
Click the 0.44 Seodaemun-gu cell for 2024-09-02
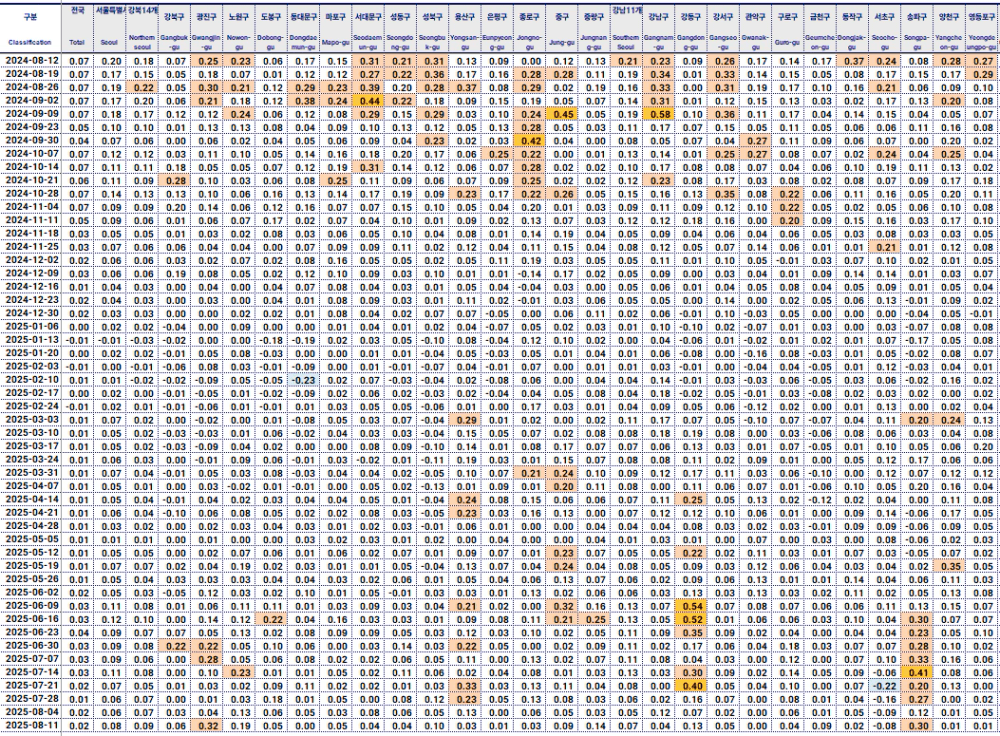point(369,101)
